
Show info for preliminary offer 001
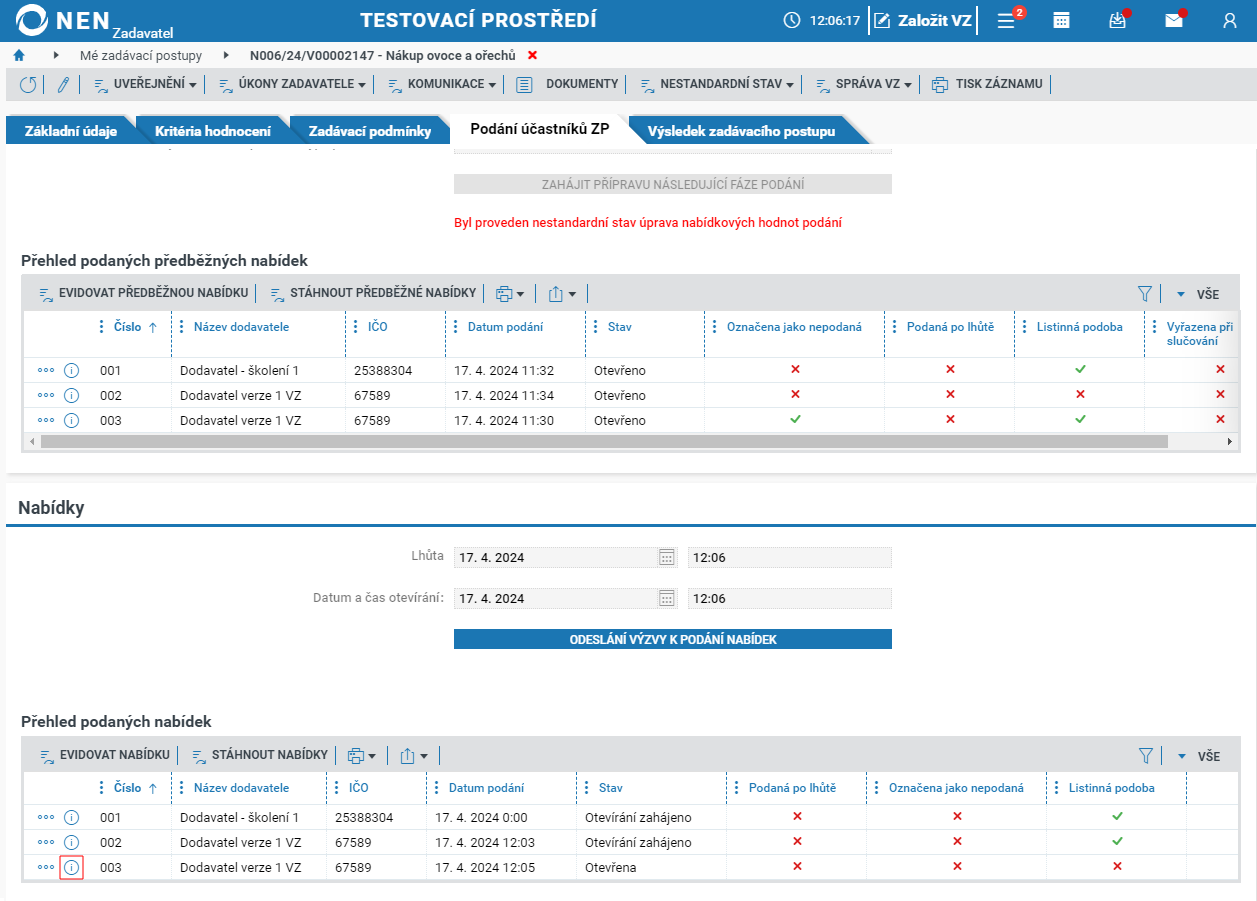[71, 371]
